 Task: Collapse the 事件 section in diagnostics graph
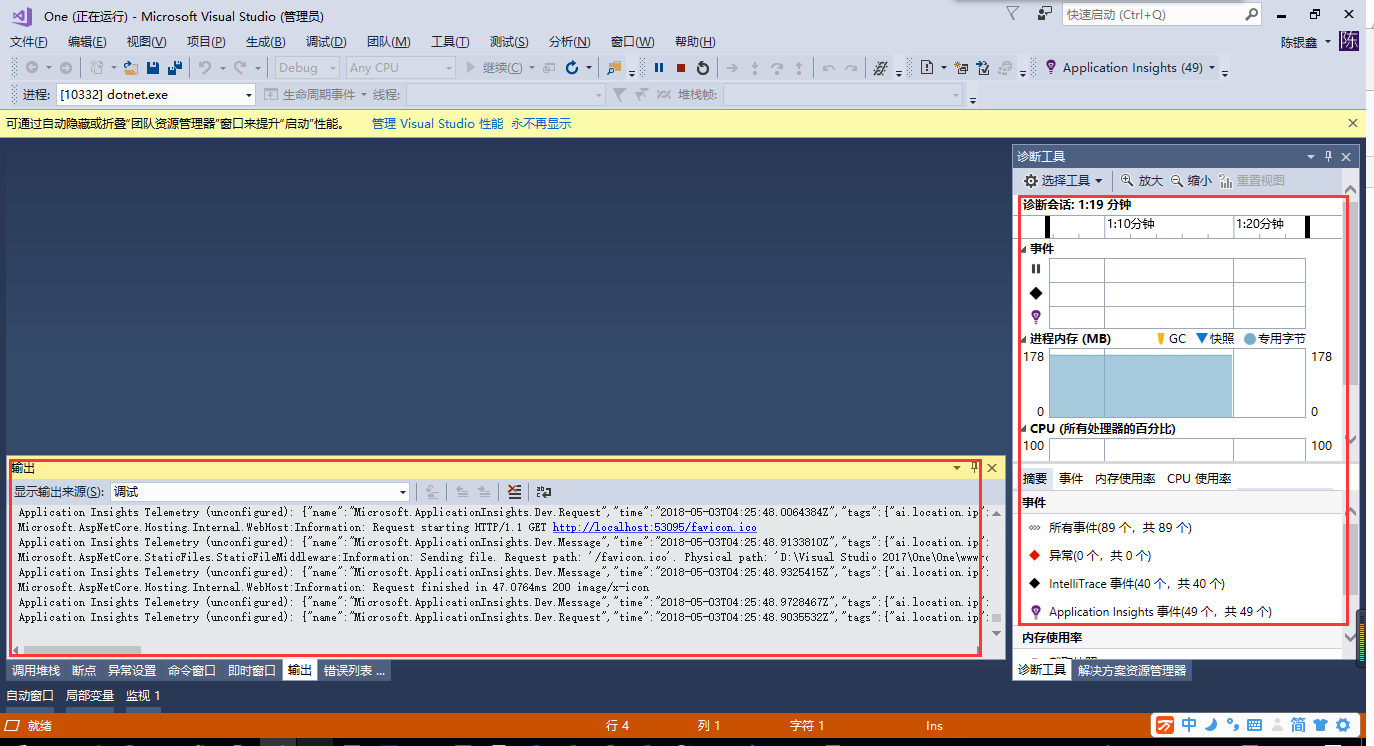click(1023, 249)
